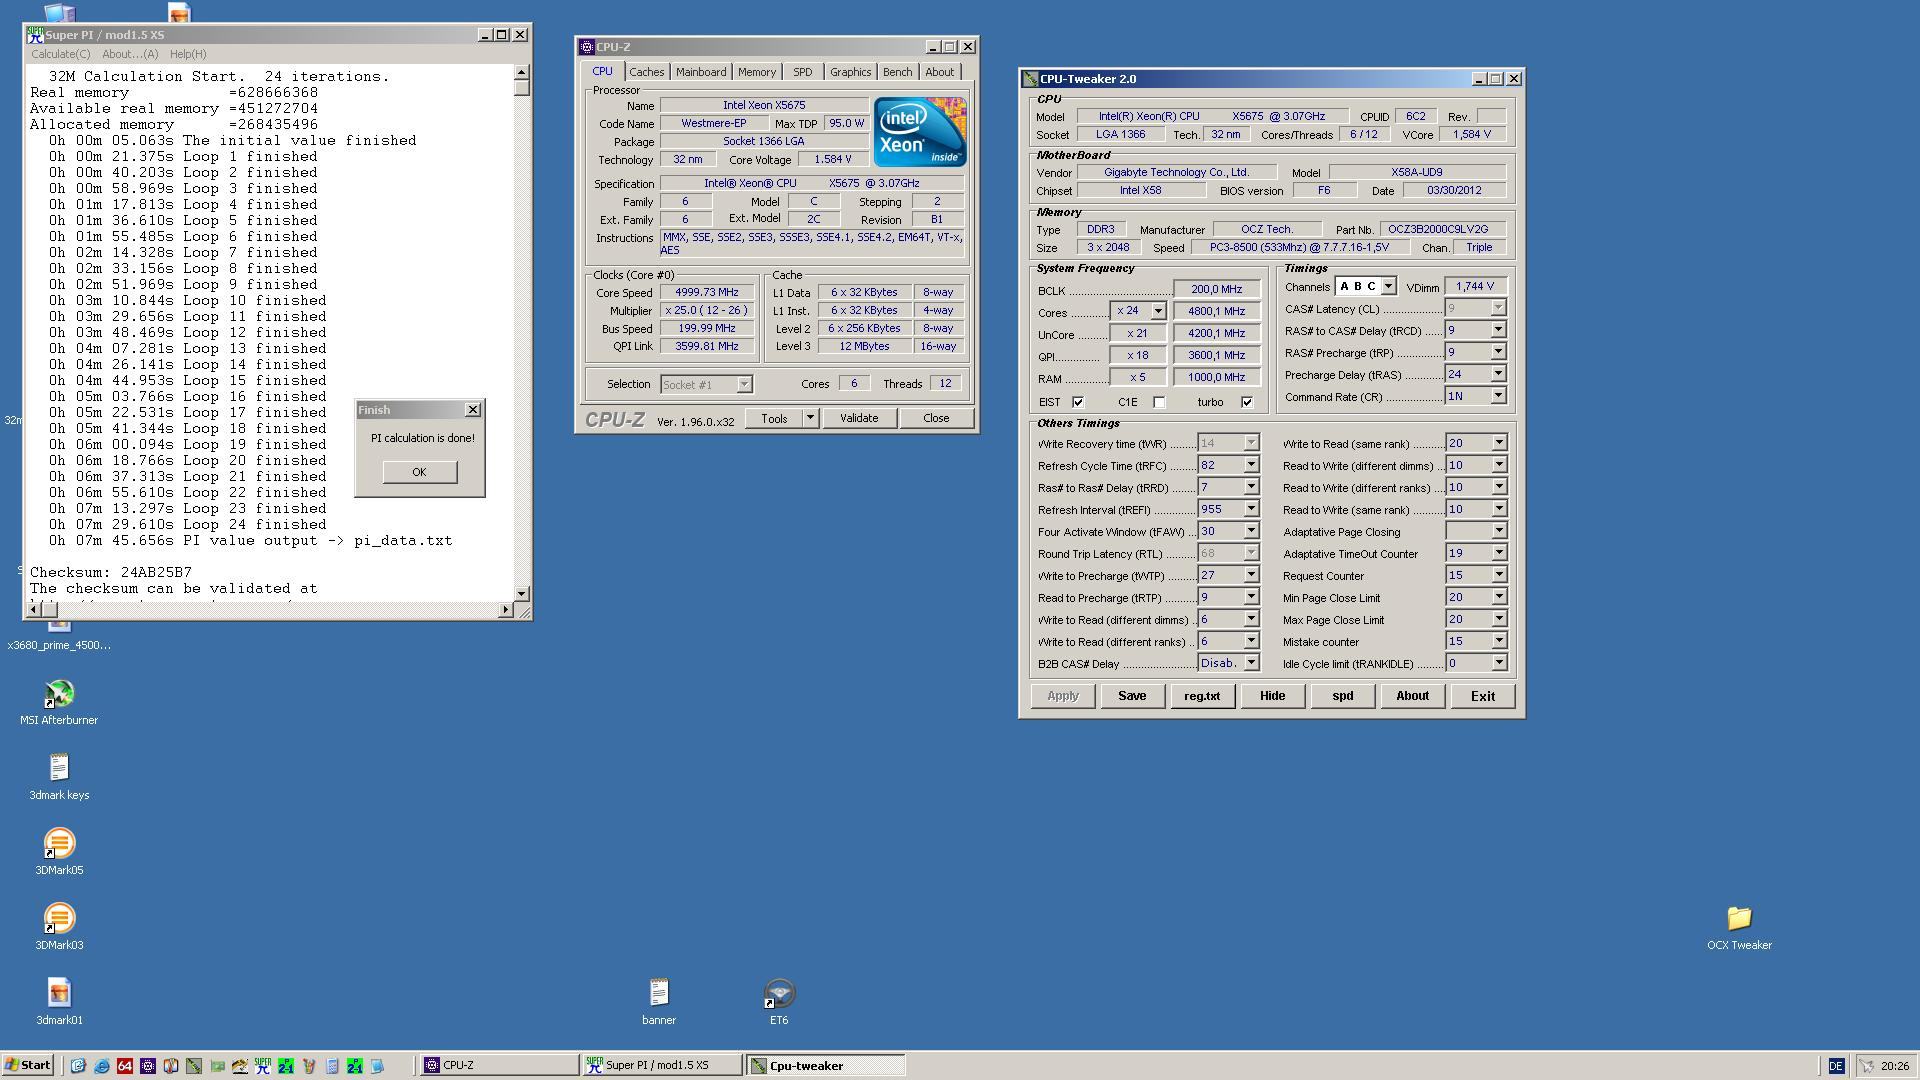
Task: Open the Help(H) menu in Super PI
Action: point(188,54)
